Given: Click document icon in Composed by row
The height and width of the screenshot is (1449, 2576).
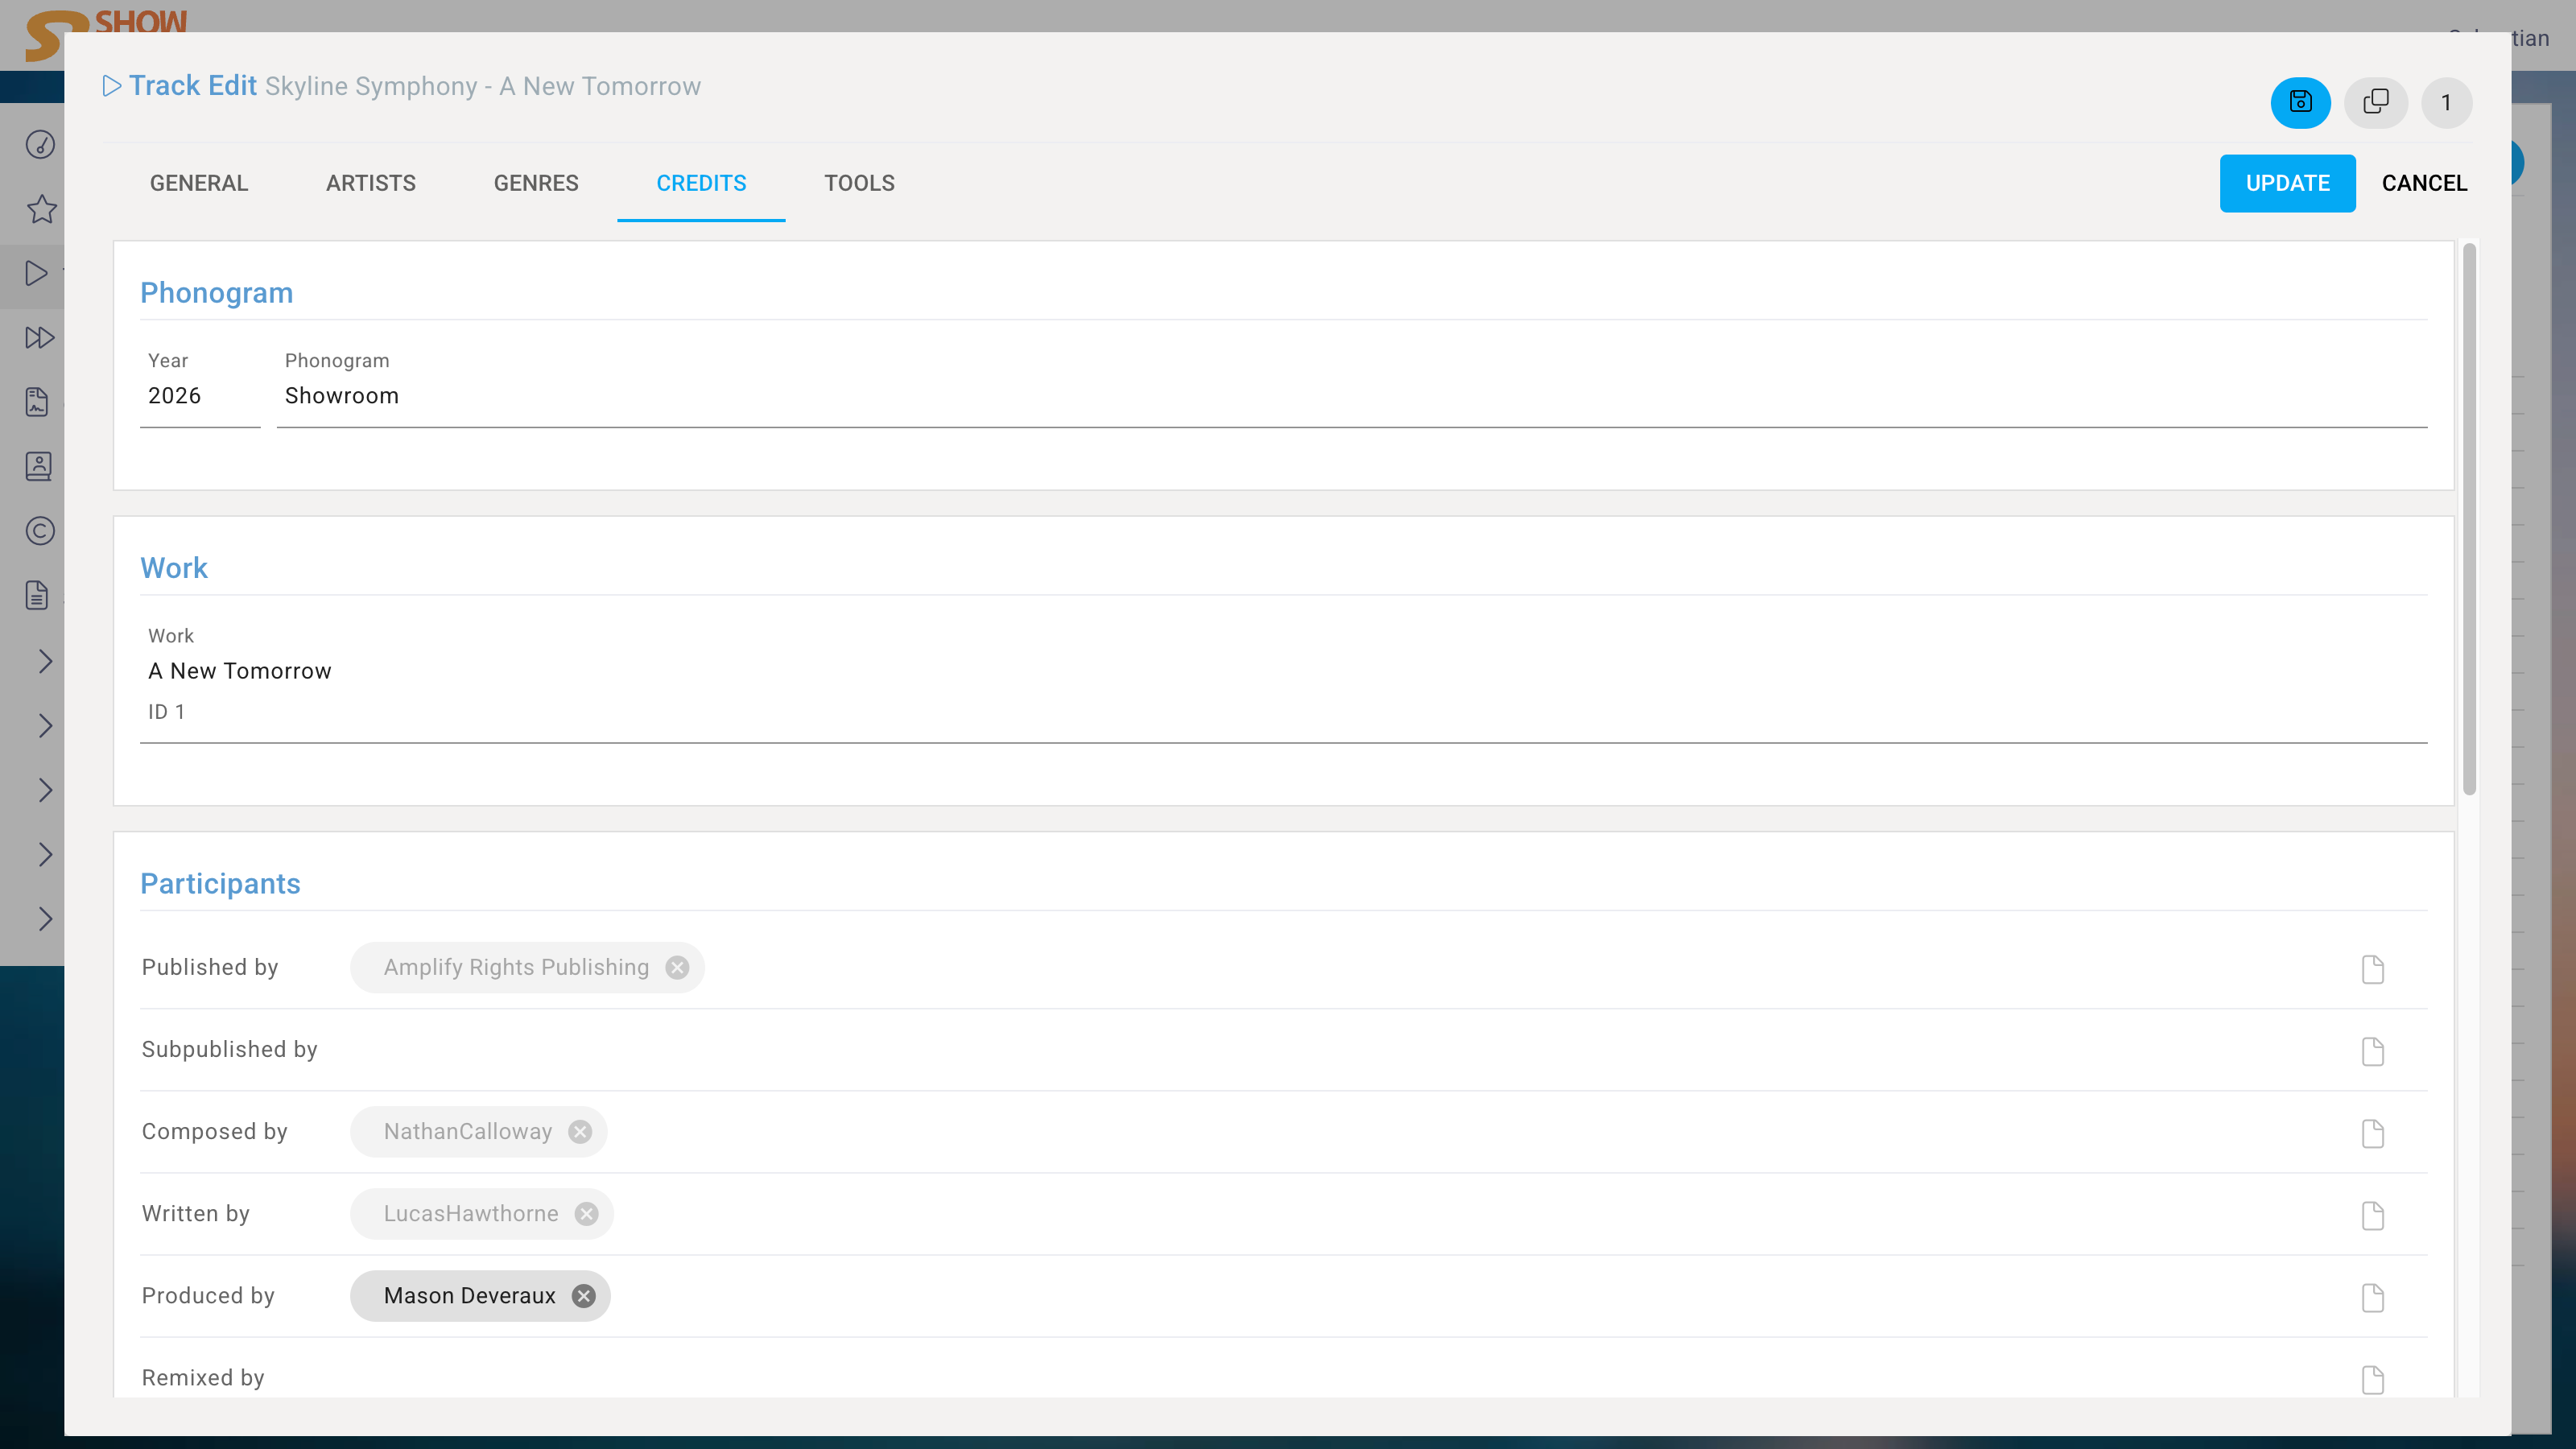Looking at the screenshot, I should pos(2372,1132).
